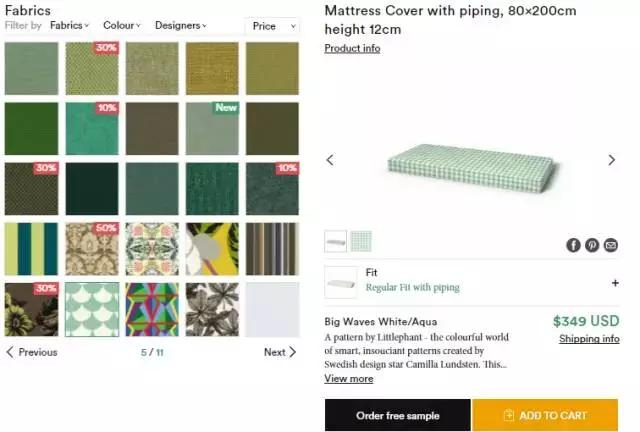The width and height of the screenshot is (640, 432).
Task: Click Order free sample button
Action: pos(398,415)
